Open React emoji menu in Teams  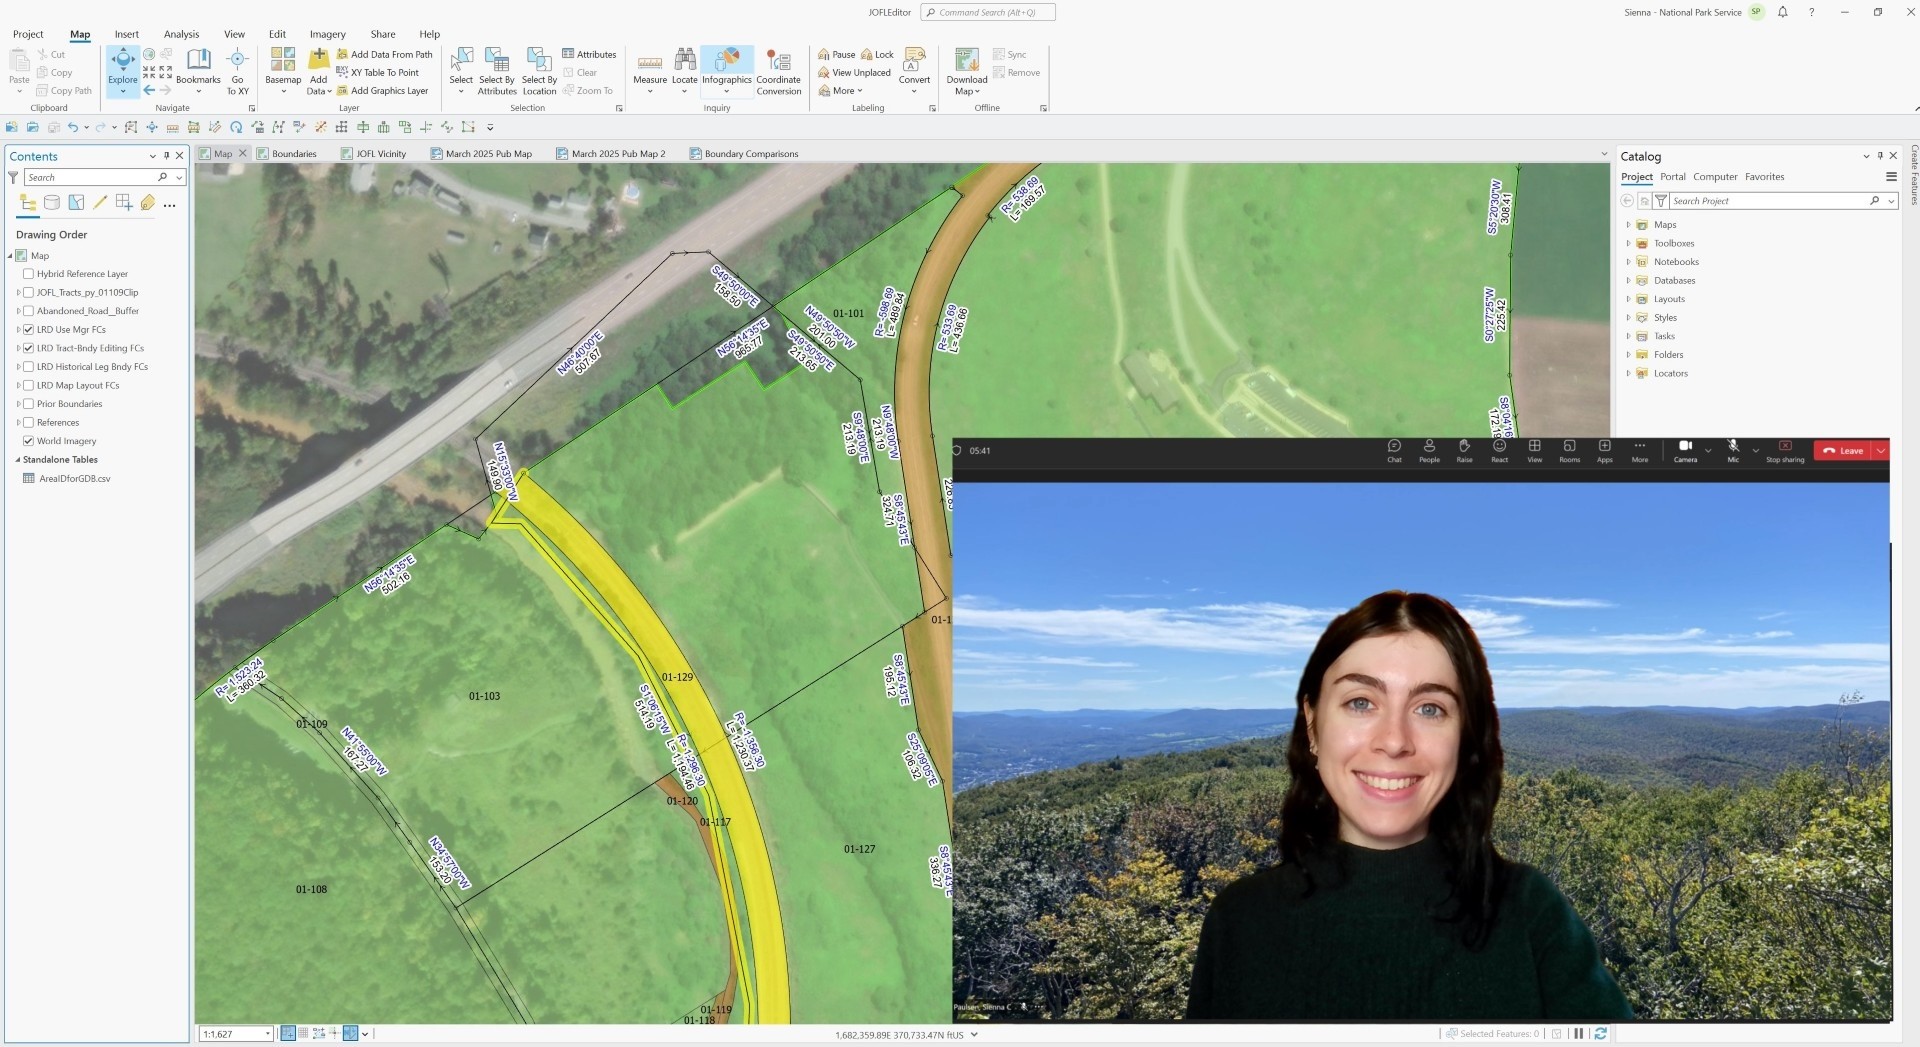point(1499,451)
